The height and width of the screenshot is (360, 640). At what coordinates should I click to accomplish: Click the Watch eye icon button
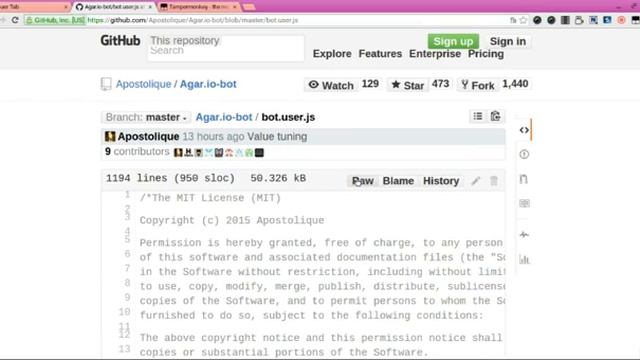click(331, 85)
